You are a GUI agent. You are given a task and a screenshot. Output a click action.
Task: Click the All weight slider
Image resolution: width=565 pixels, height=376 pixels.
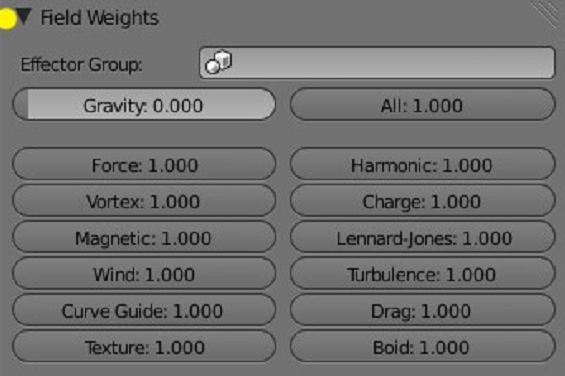(x=422, y=105)
